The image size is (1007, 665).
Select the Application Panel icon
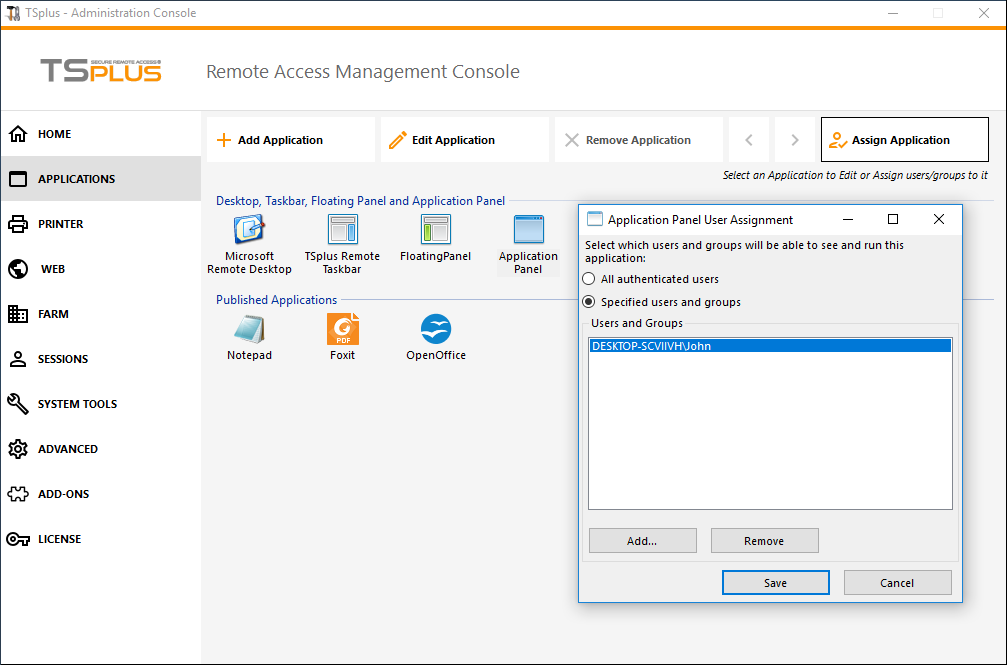pos(528,230)
